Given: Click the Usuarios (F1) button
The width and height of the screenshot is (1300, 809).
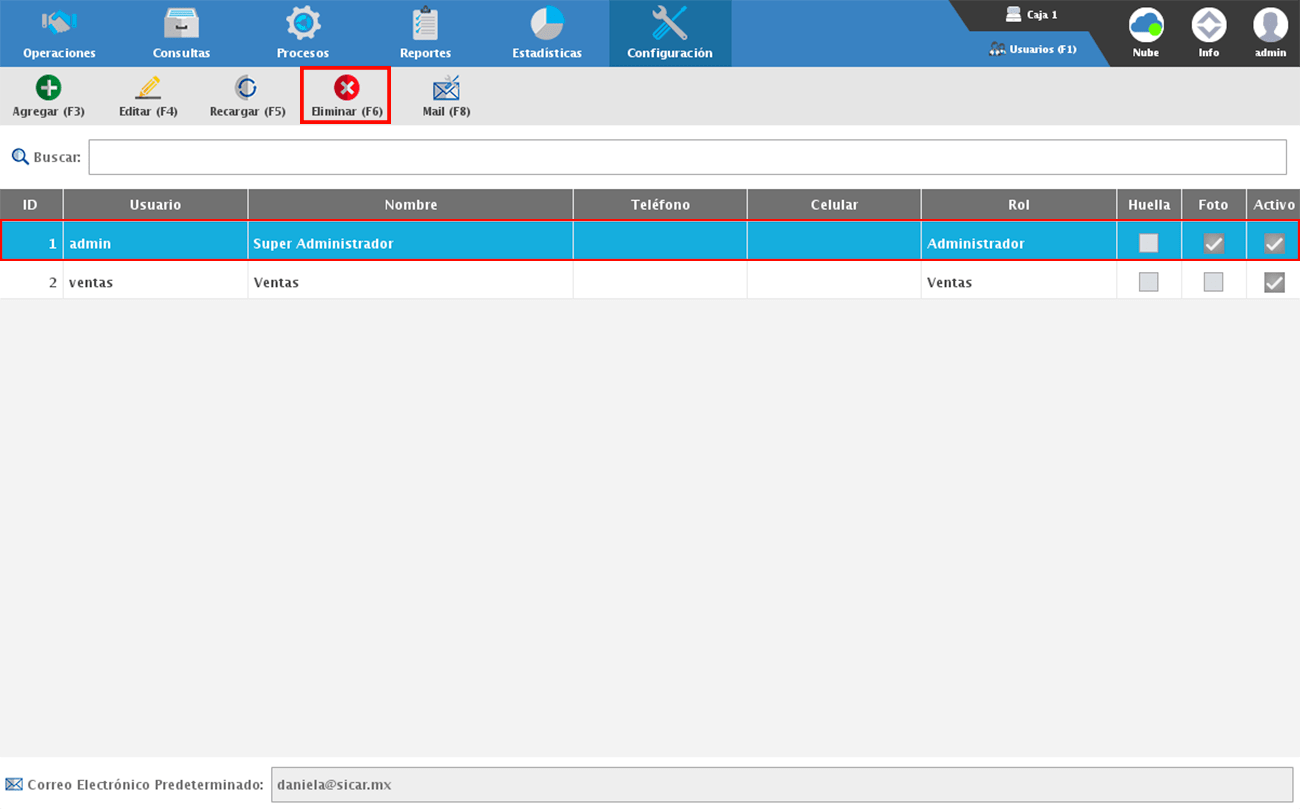Looking at the screenshot, I should click(1033, 49).
